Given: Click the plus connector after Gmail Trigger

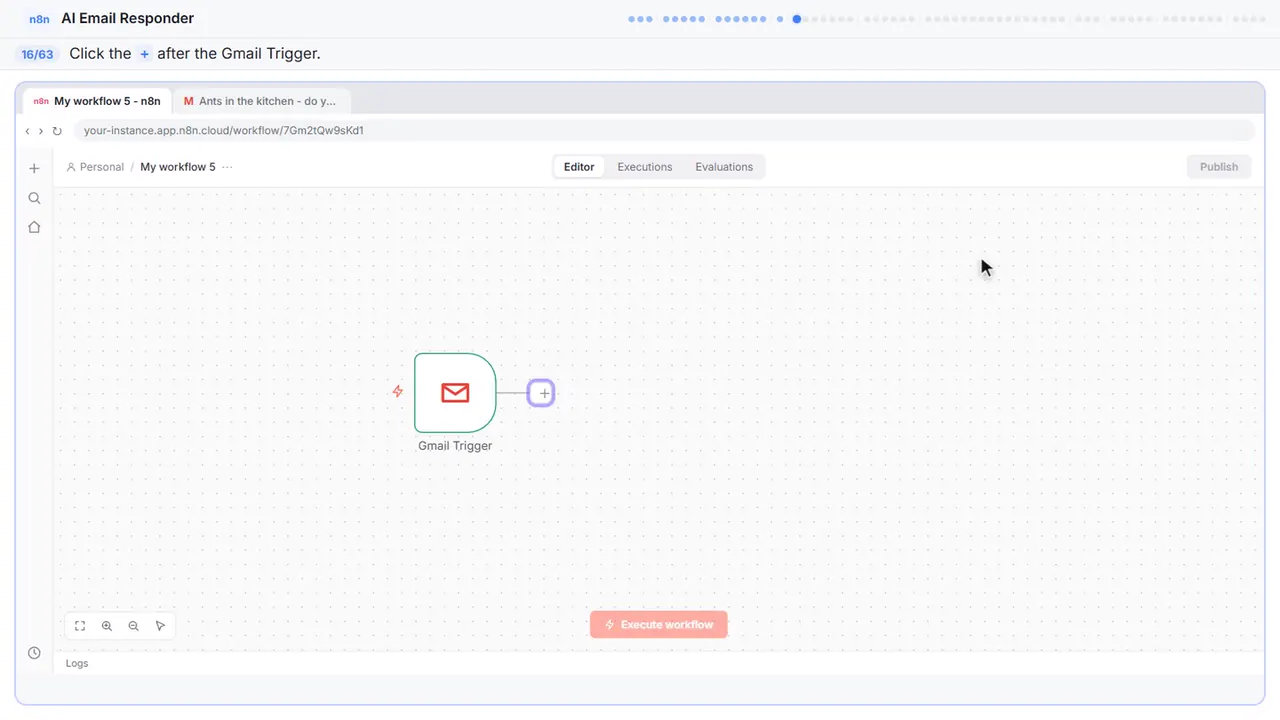Looking at the screenshot, I should click(x=541, y=393).
